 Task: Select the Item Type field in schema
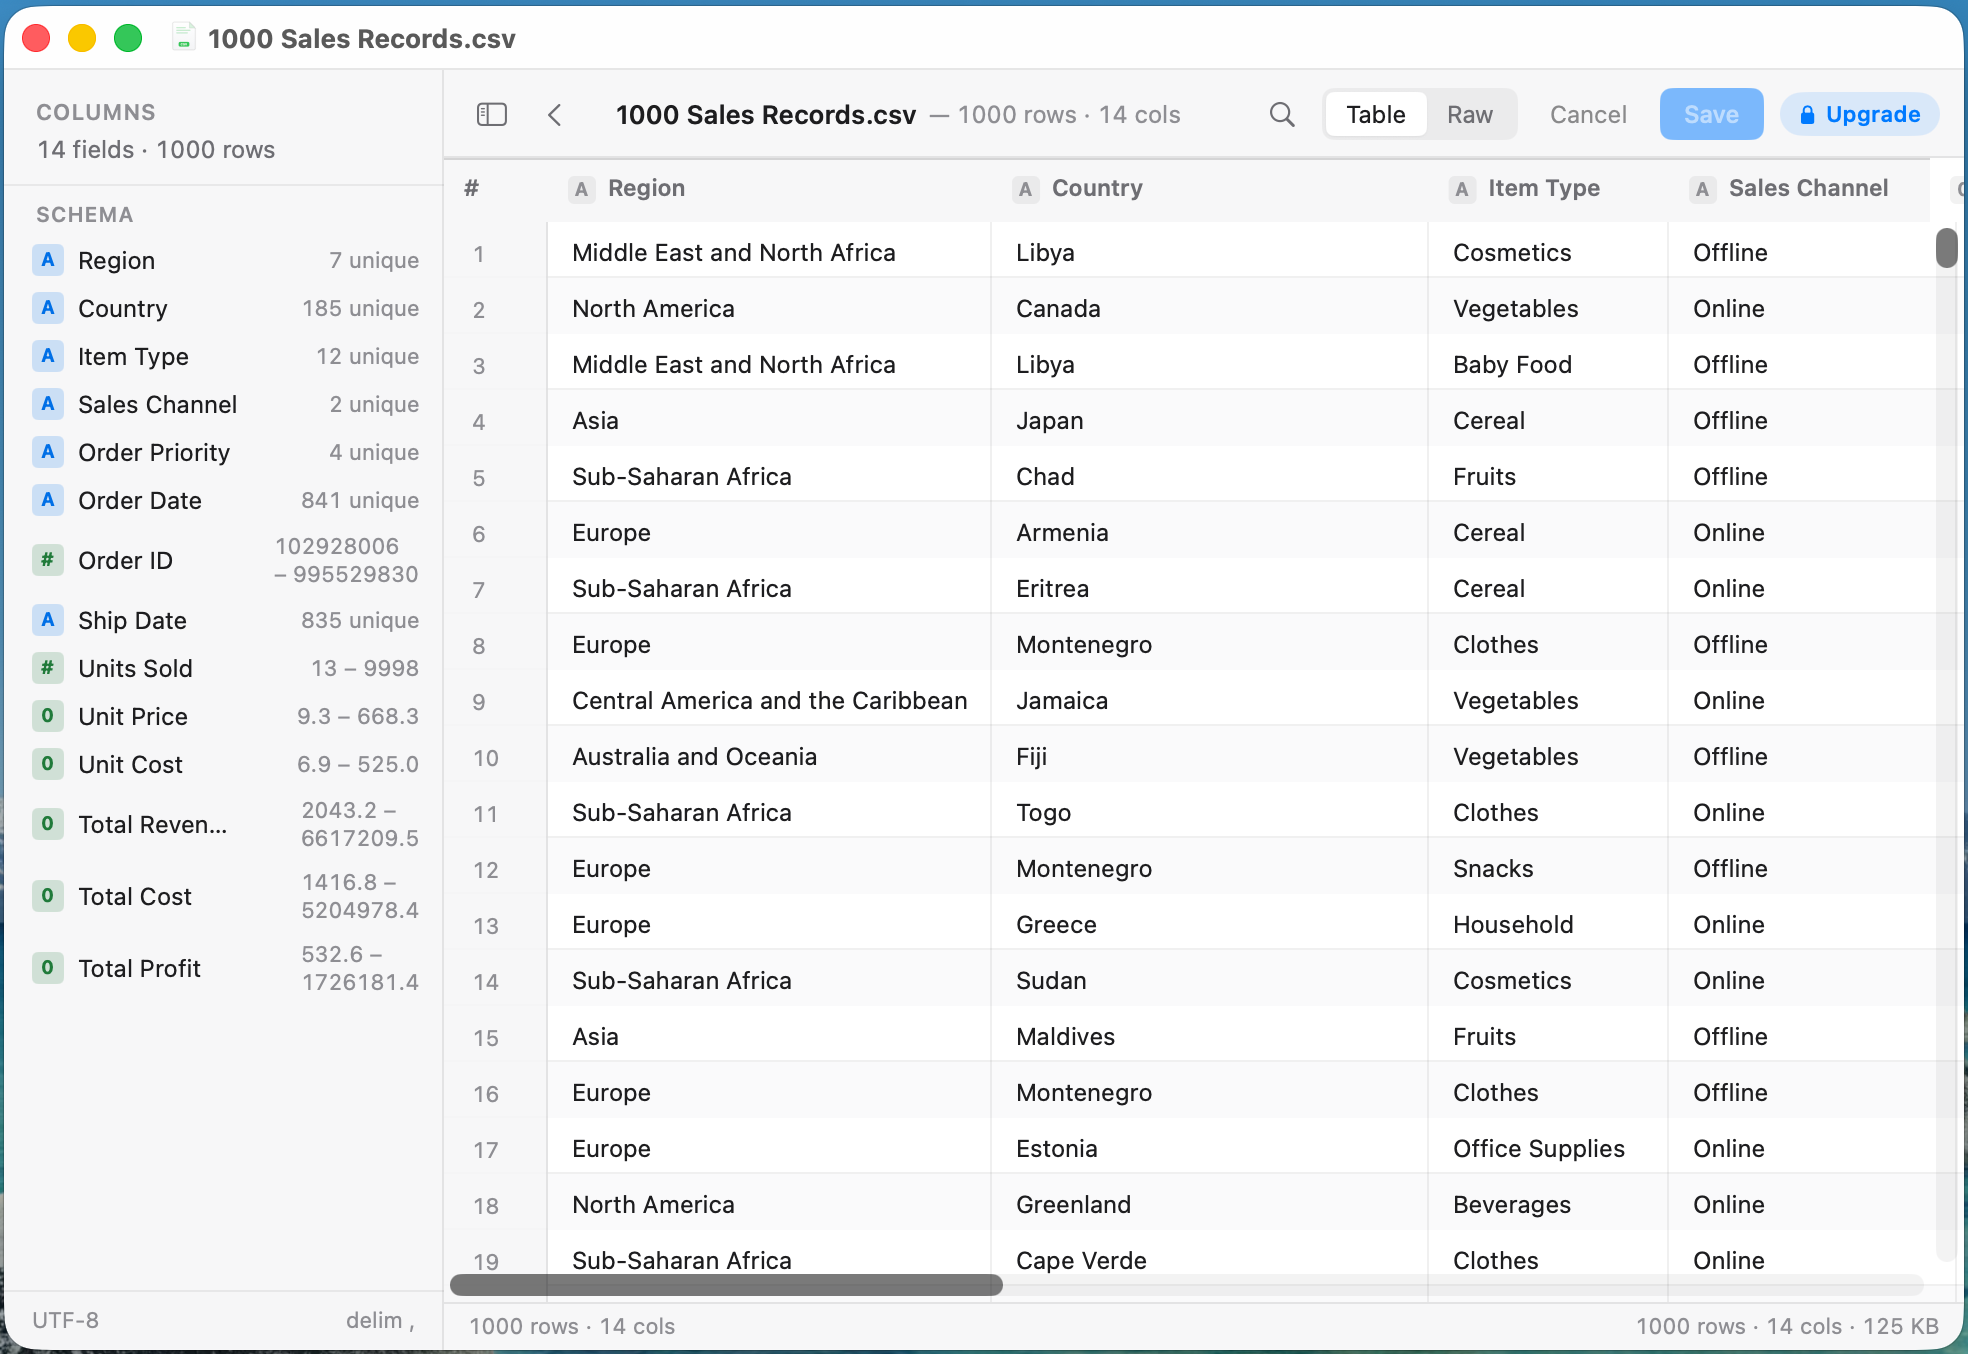226,357
